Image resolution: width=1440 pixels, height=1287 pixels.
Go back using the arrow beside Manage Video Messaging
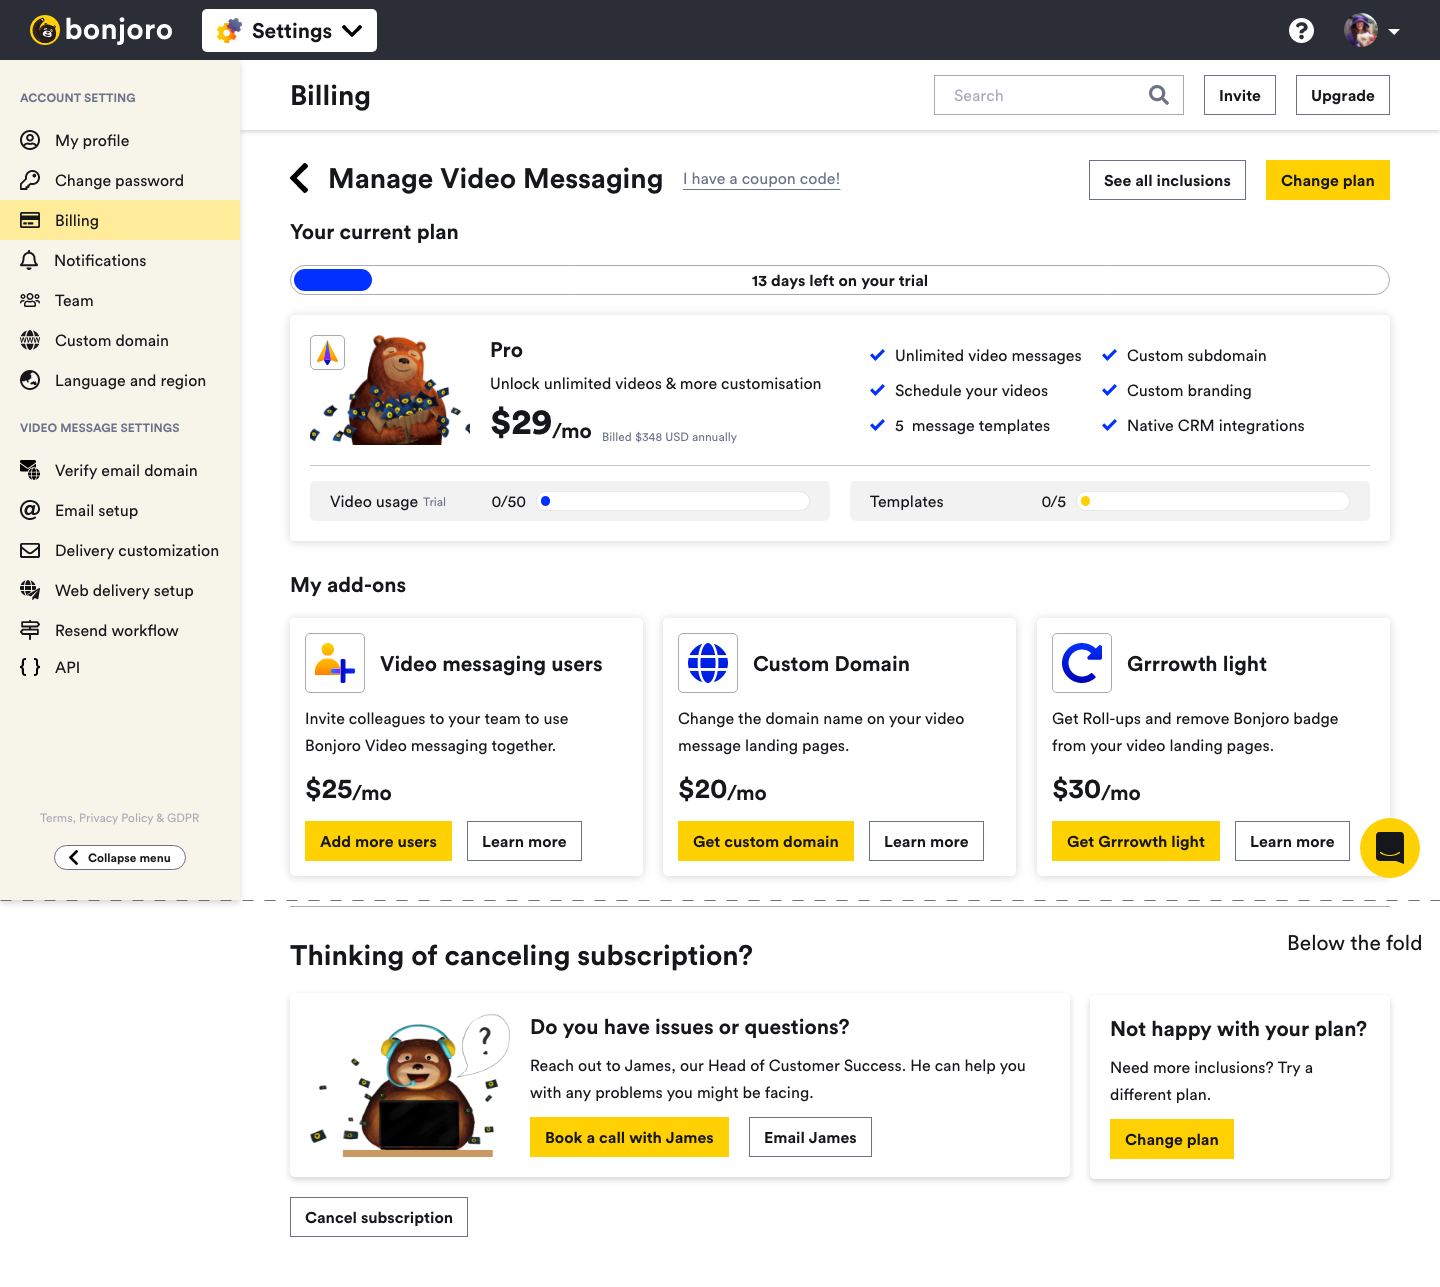[299, 178]
